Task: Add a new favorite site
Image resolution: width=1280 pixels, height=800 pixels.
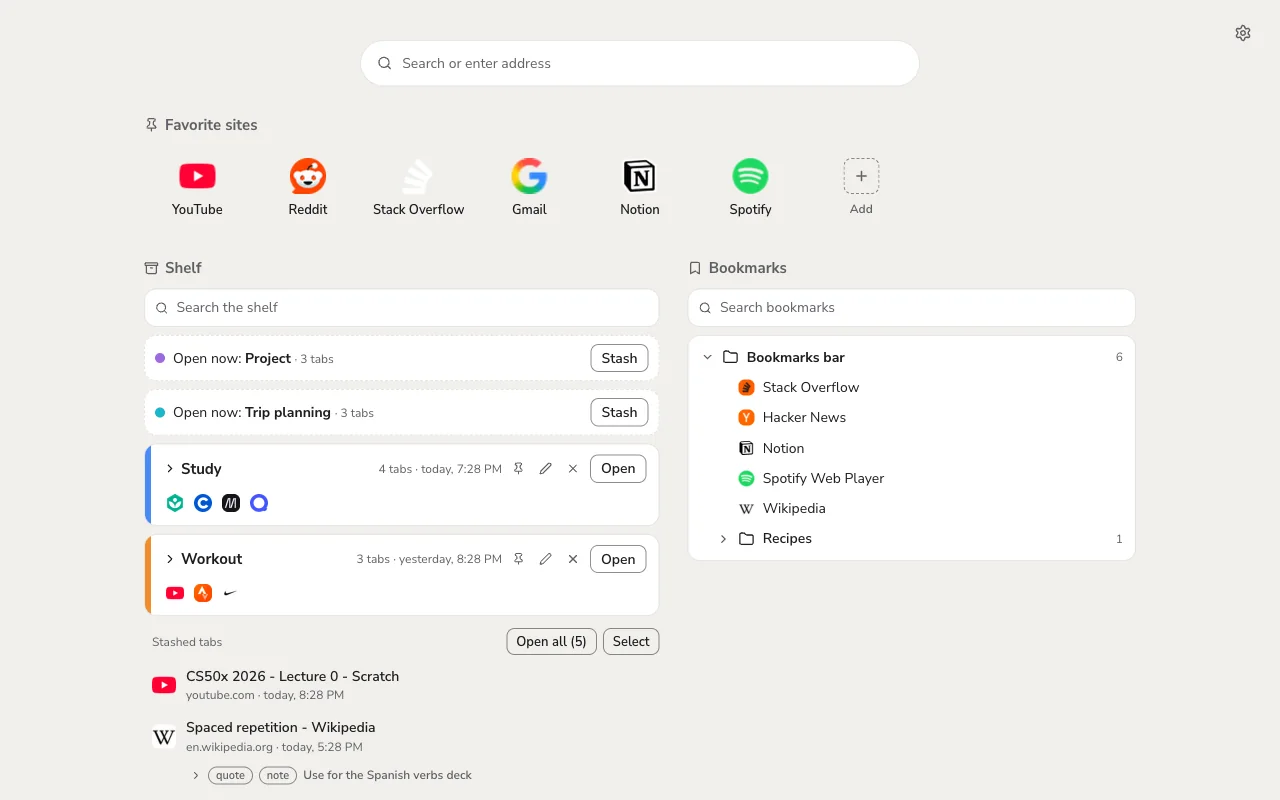Action: click(x=861, y=187)
